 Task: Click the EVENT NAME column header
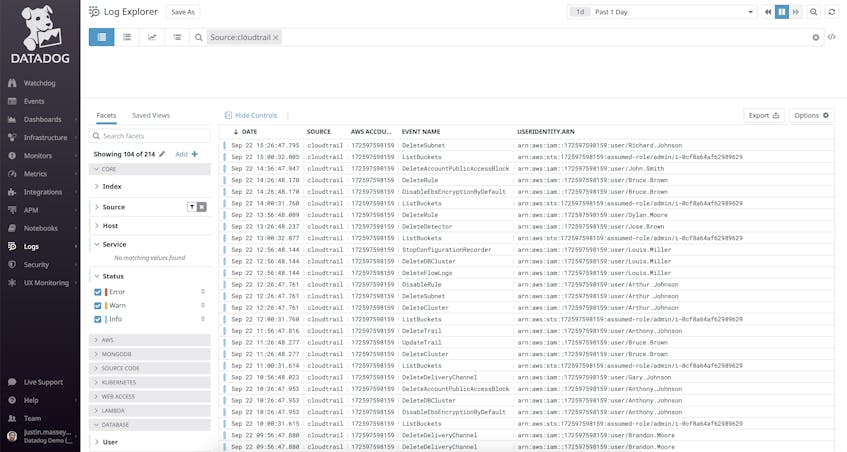click(x=421, y=132)
